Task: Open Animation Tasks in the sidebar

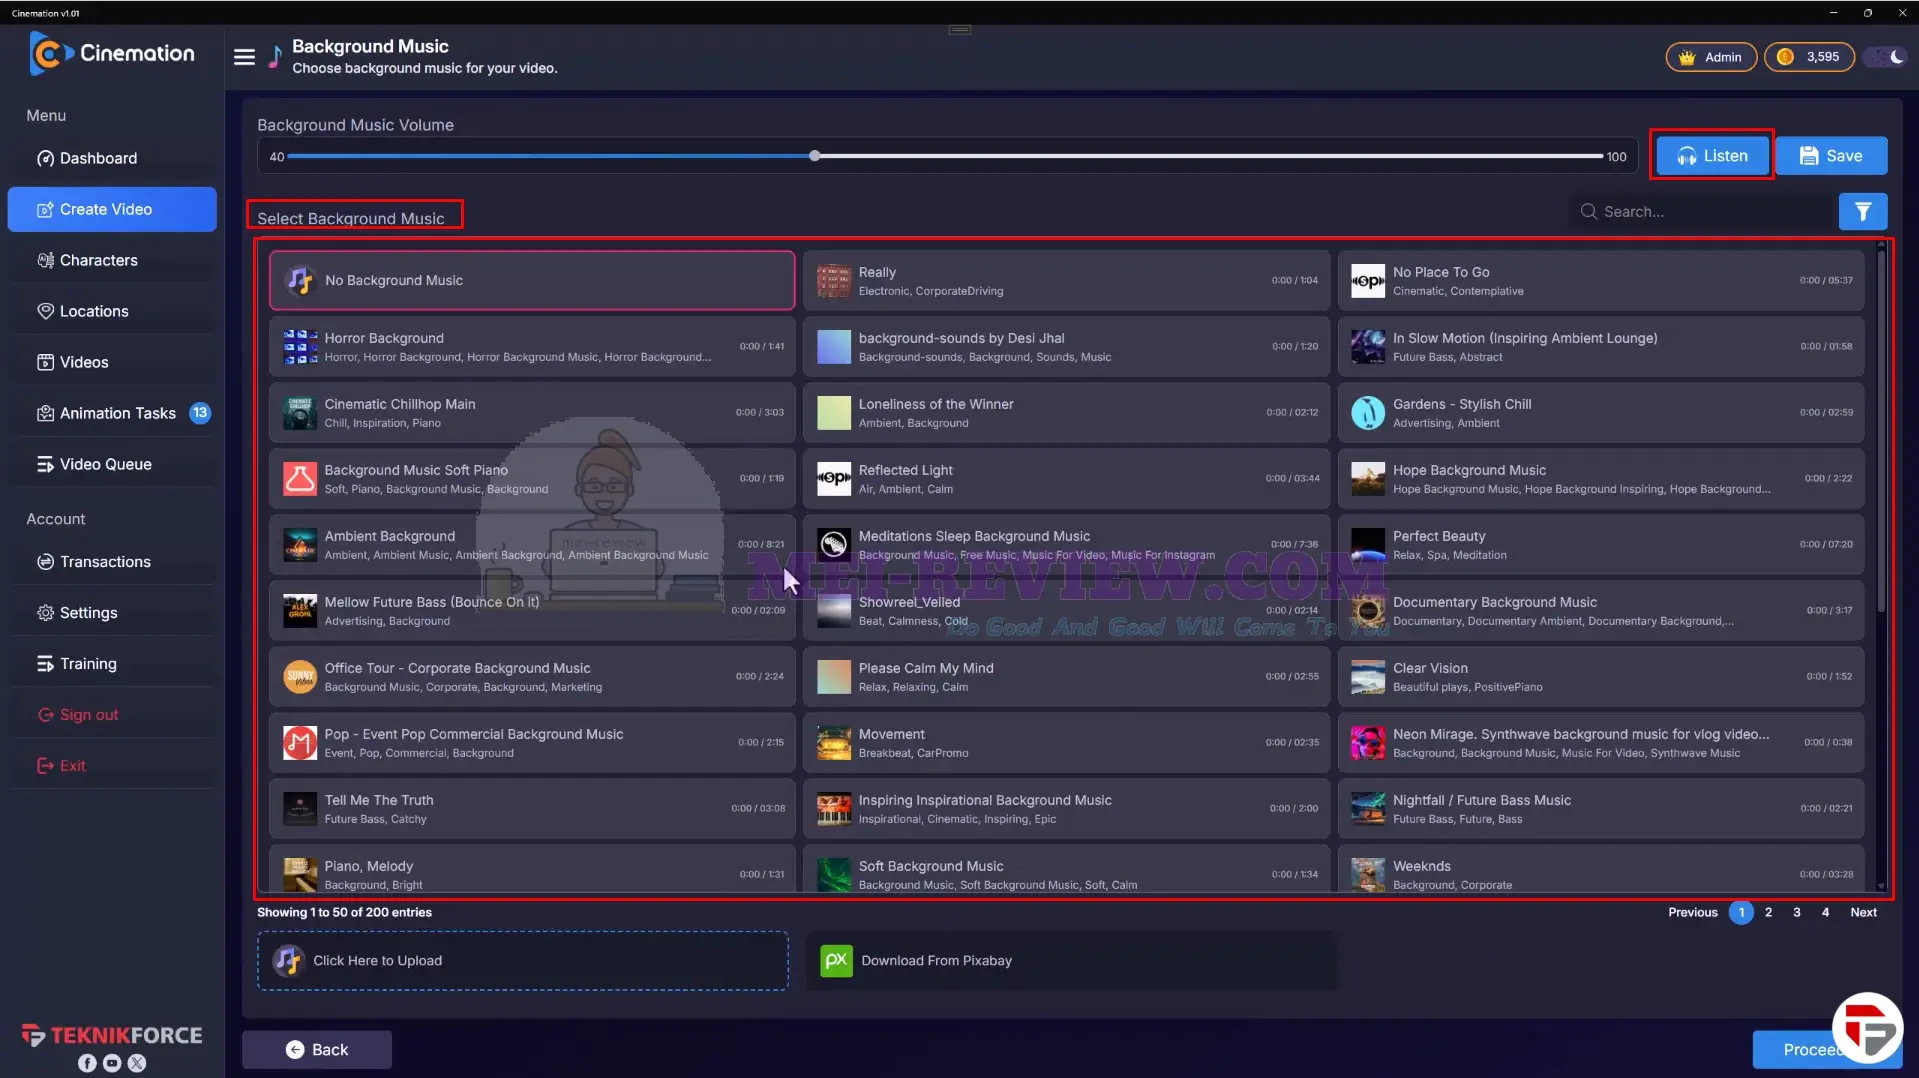Action: [112, 413]
